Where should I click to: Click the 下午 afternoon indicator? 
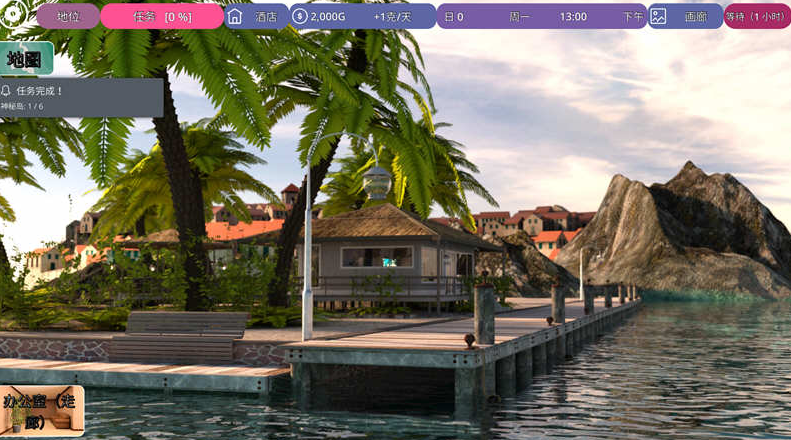coord(632,16)
